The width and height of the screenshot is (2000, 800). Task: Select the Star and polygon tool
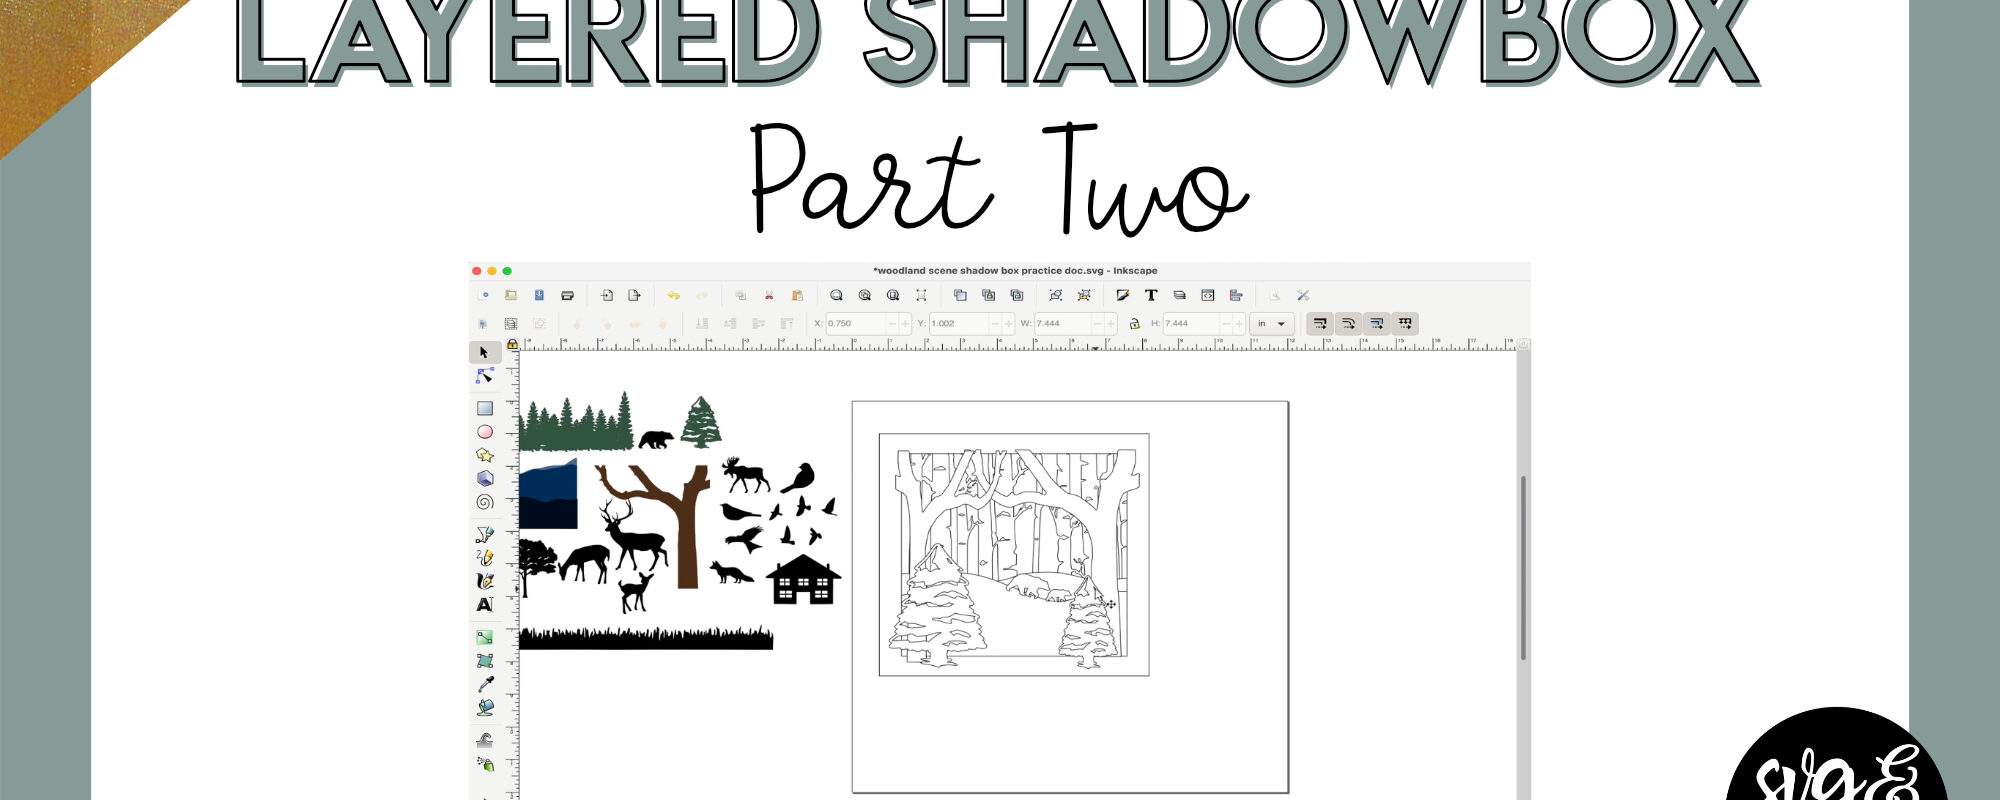pyautogui.click(x=485, y=455)
